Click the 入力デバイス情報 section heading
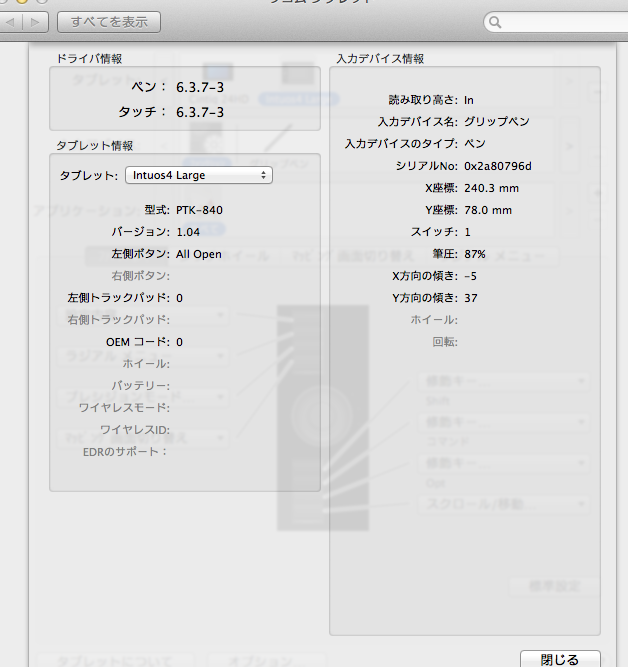 click(380, 59)
